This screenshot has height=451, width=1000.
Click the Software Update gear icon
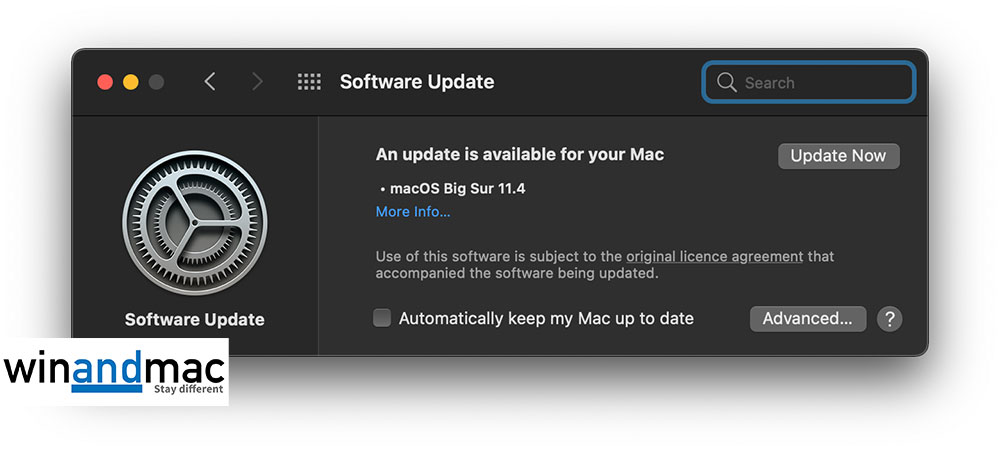click(x=194, y=223)
